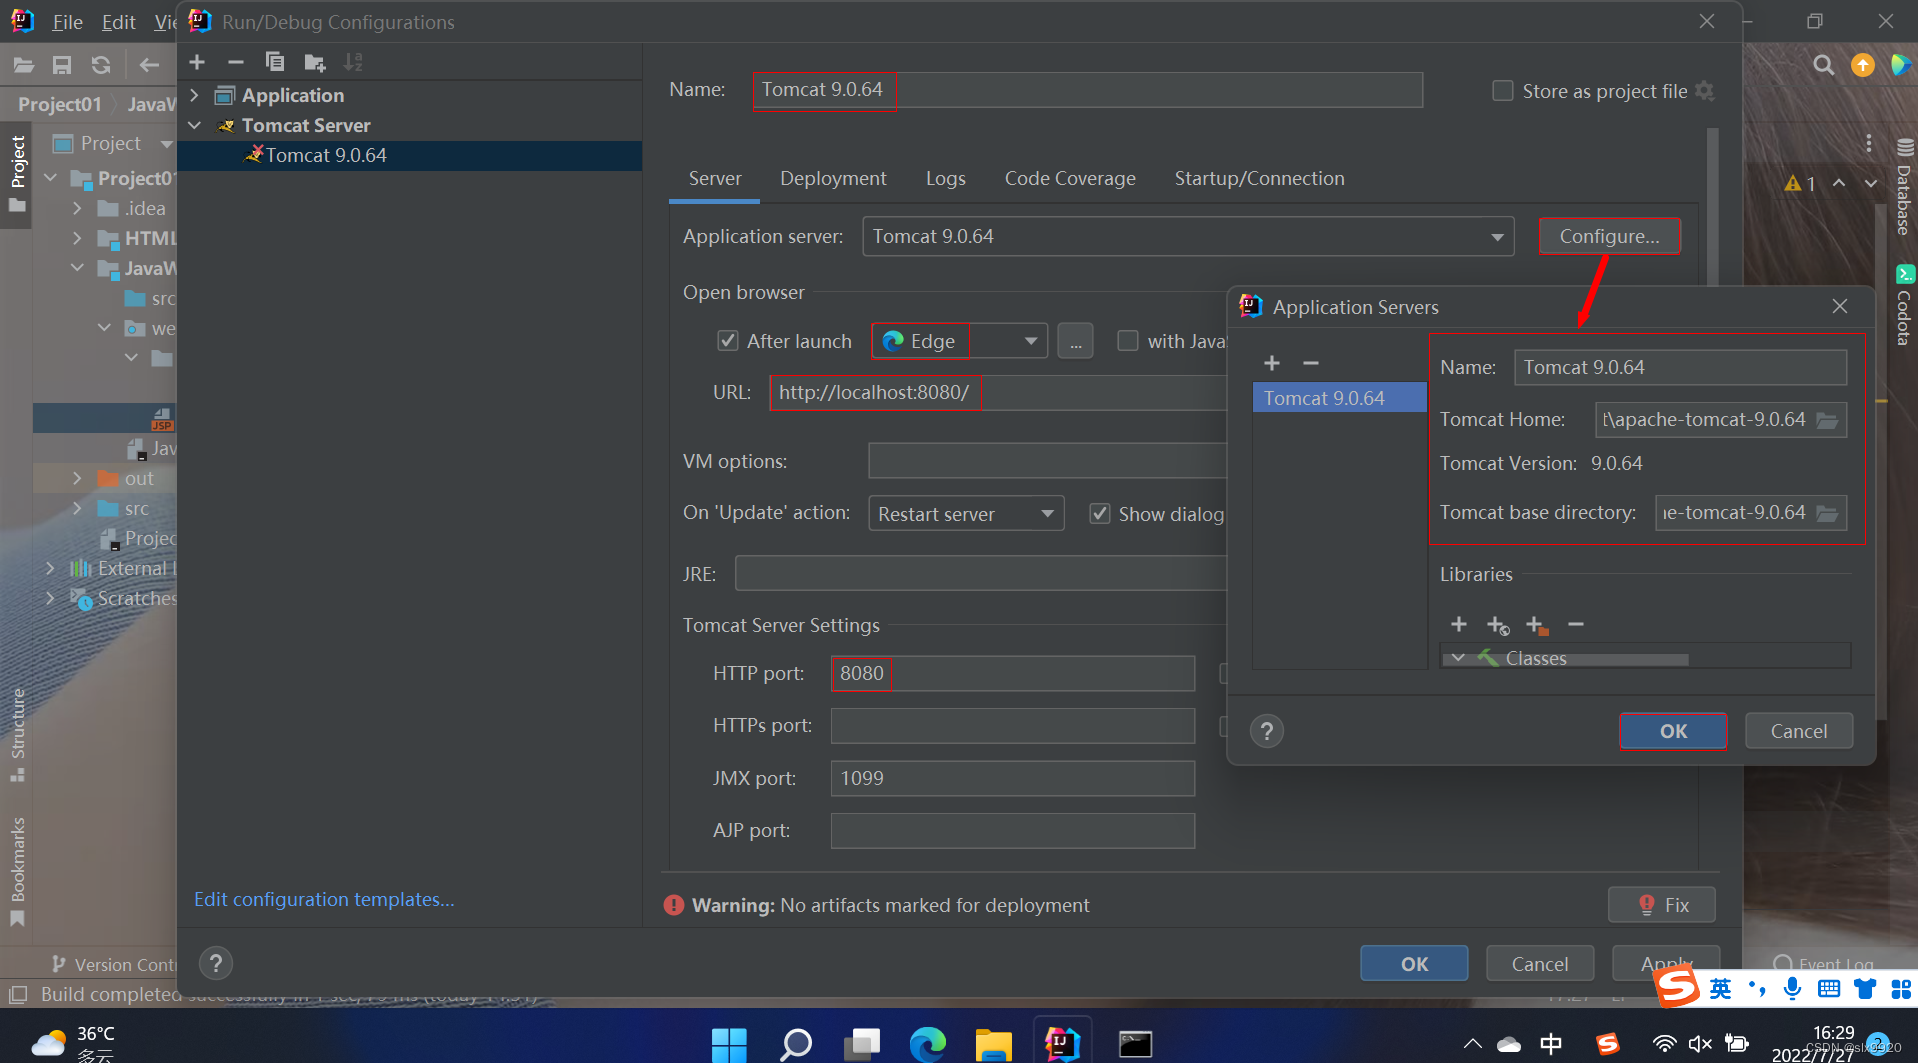1918x1063 pixels.
Task: Open Bookmarks tool window on left sidebar
Action: click(x=17, y=872)
